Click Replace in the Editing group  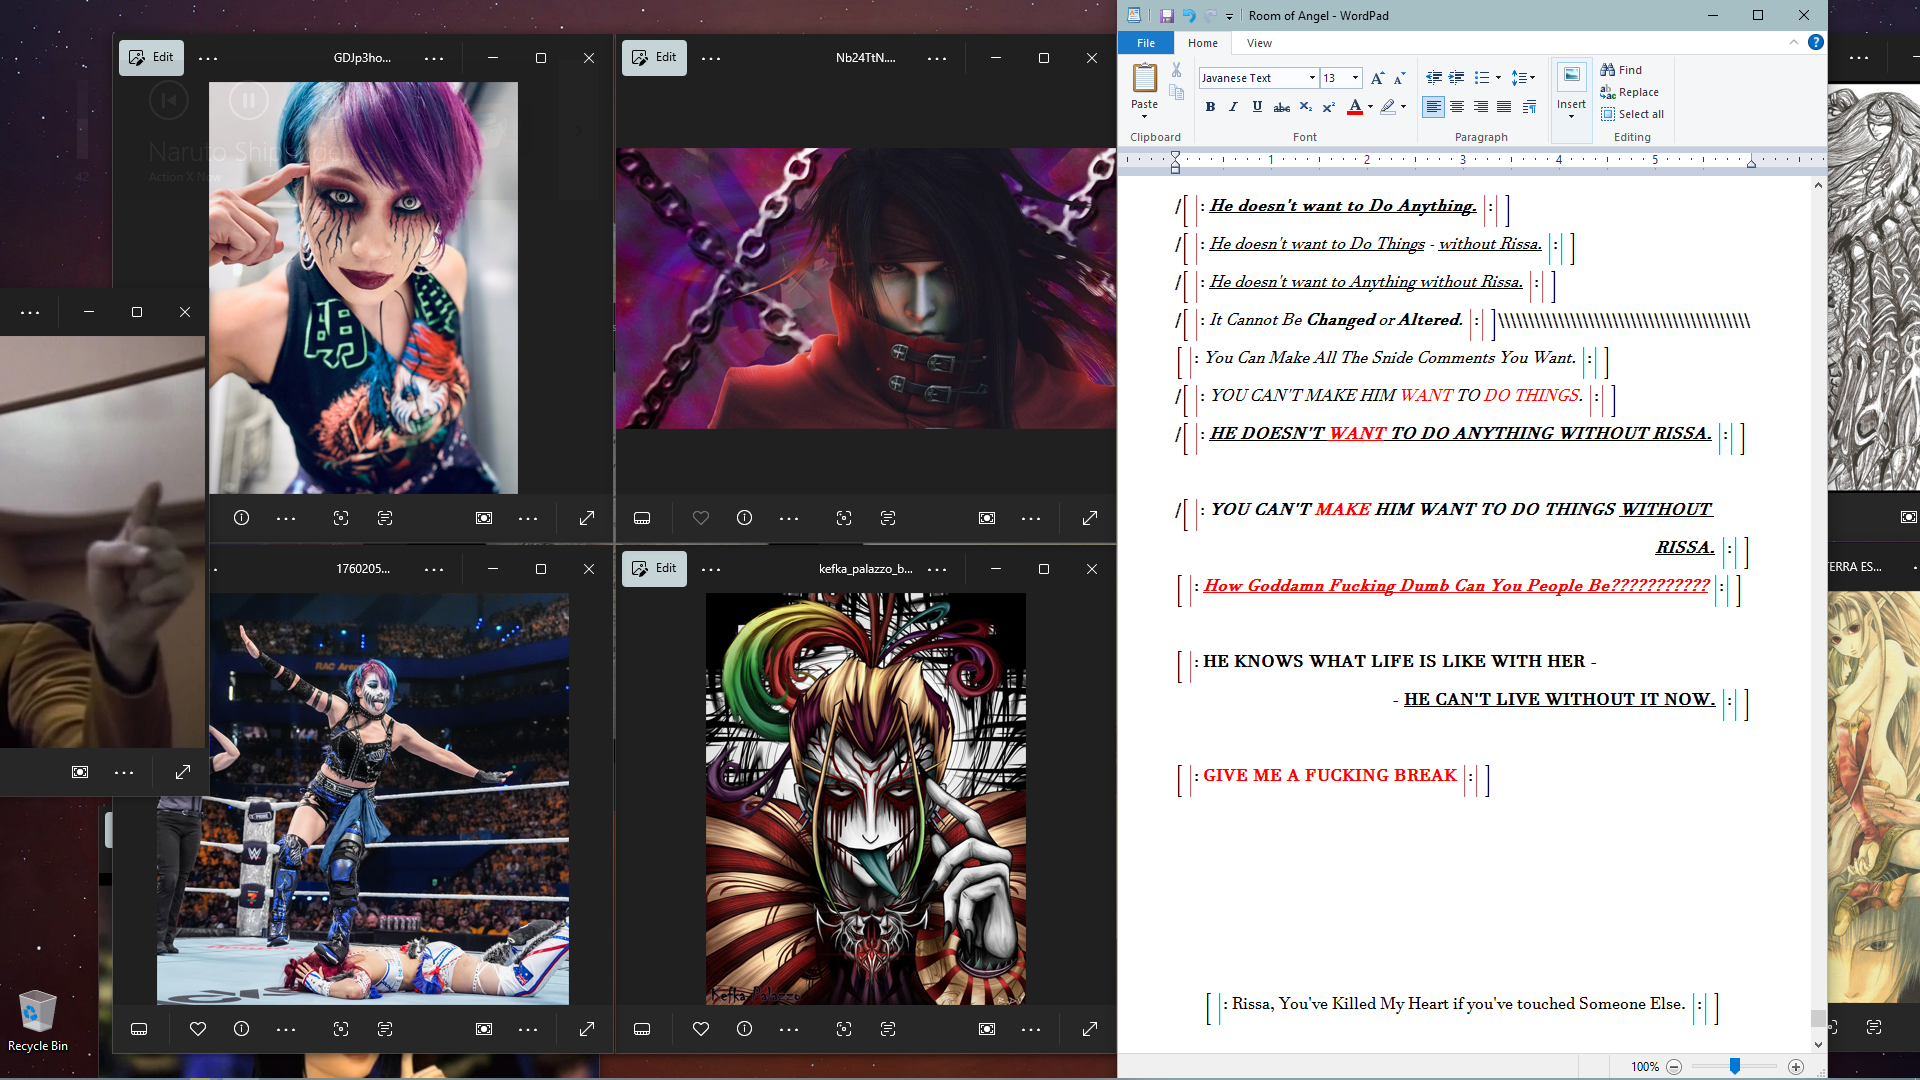click(1630, 92)
